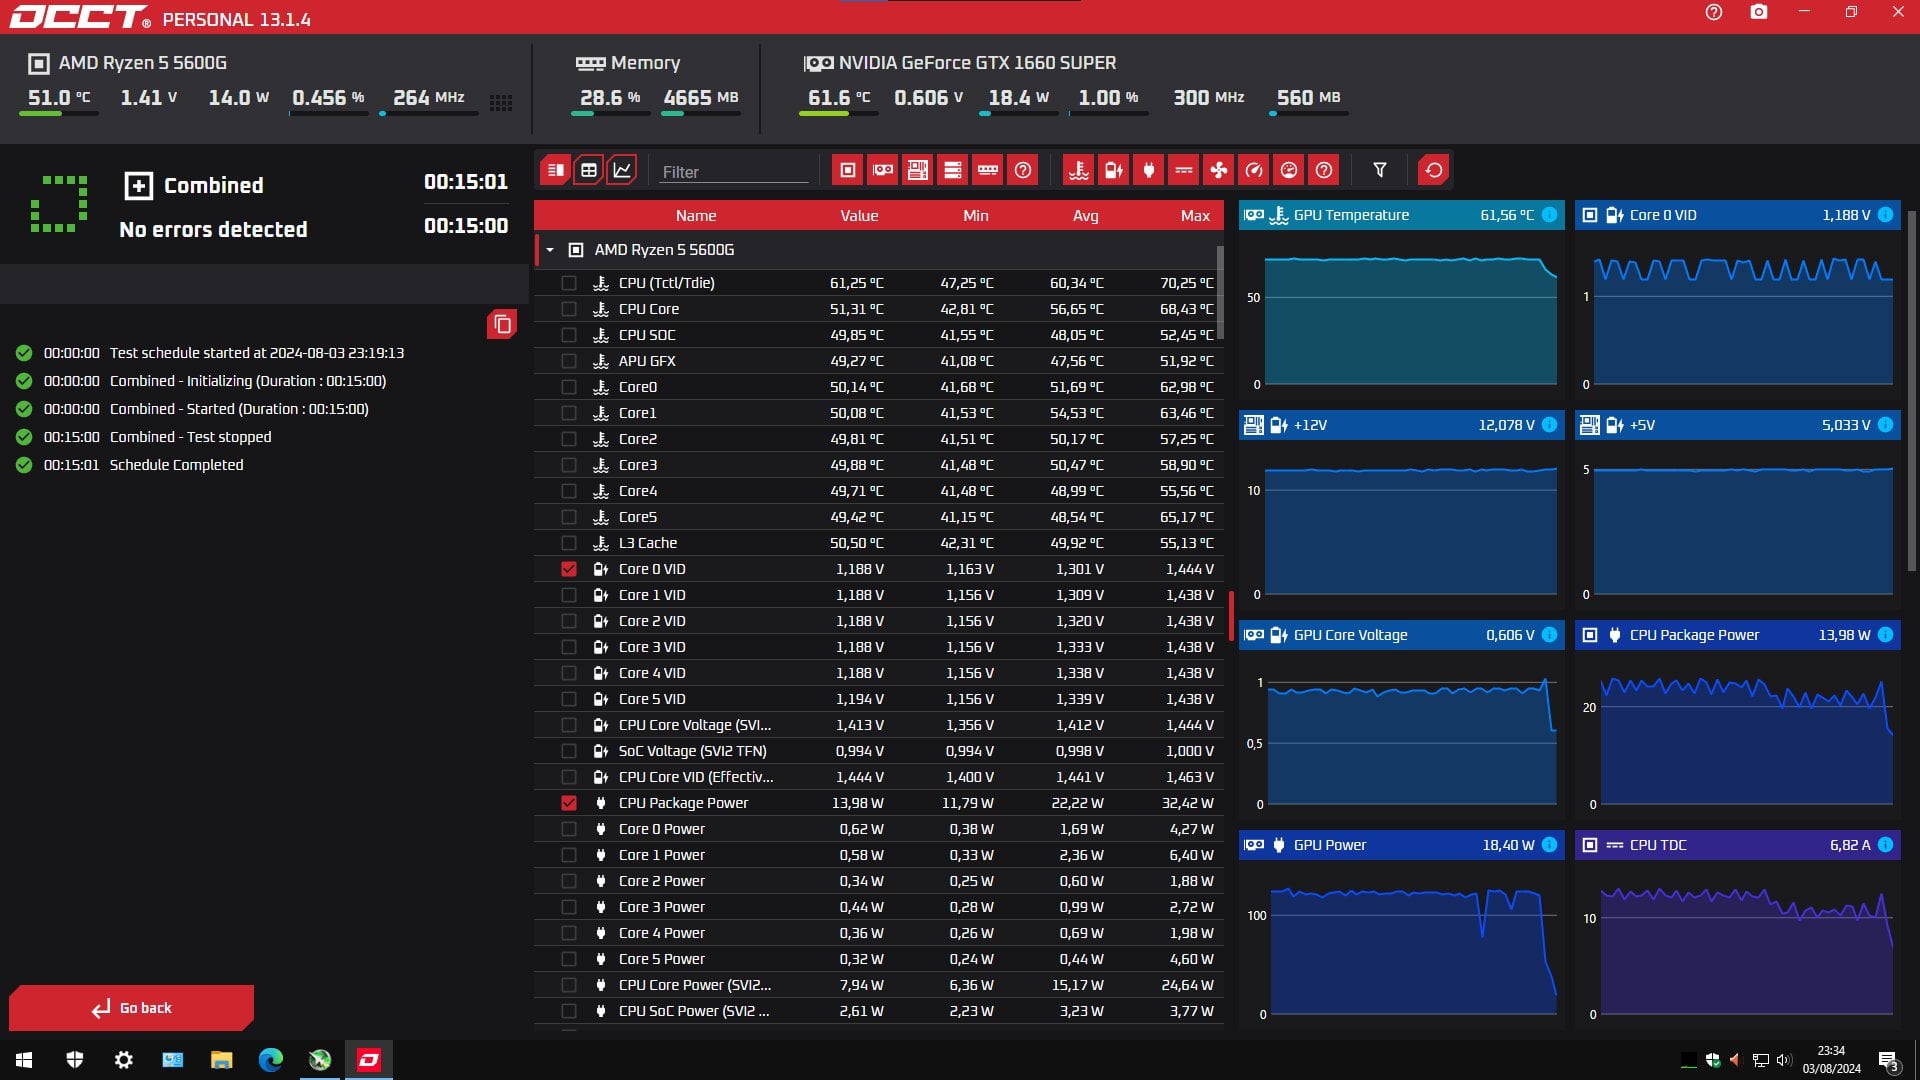Viewport: 1920px width, 1080px height.
Task: Click the graphs panel vertical scrollbar
Action: point(1912,390)
